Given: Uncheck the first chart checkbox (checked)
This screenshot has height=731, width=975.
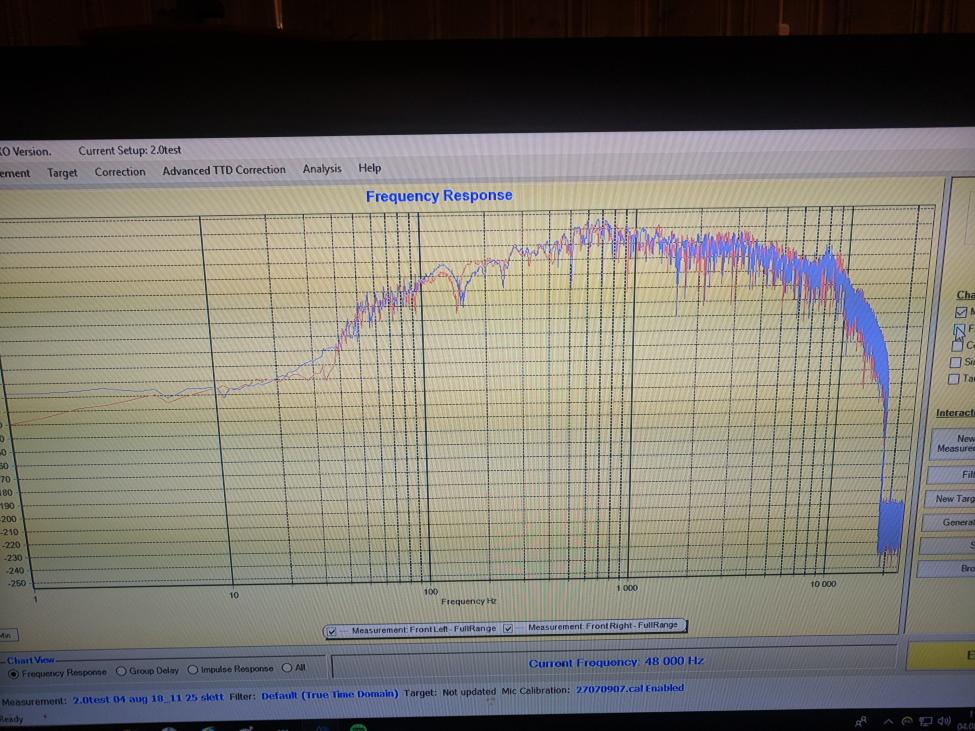Looking at the screenshot, I should 961,311.
